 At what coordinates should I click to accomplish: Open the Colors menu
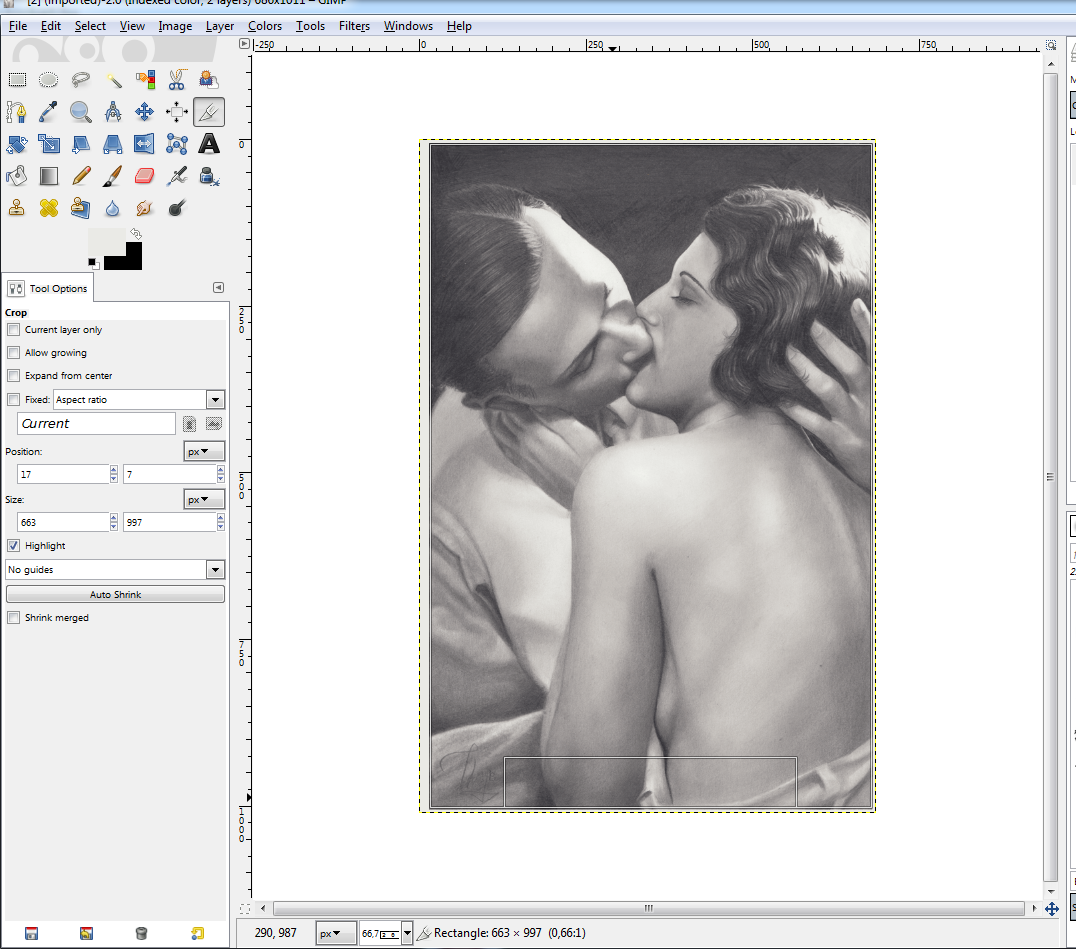coord(265,26)
